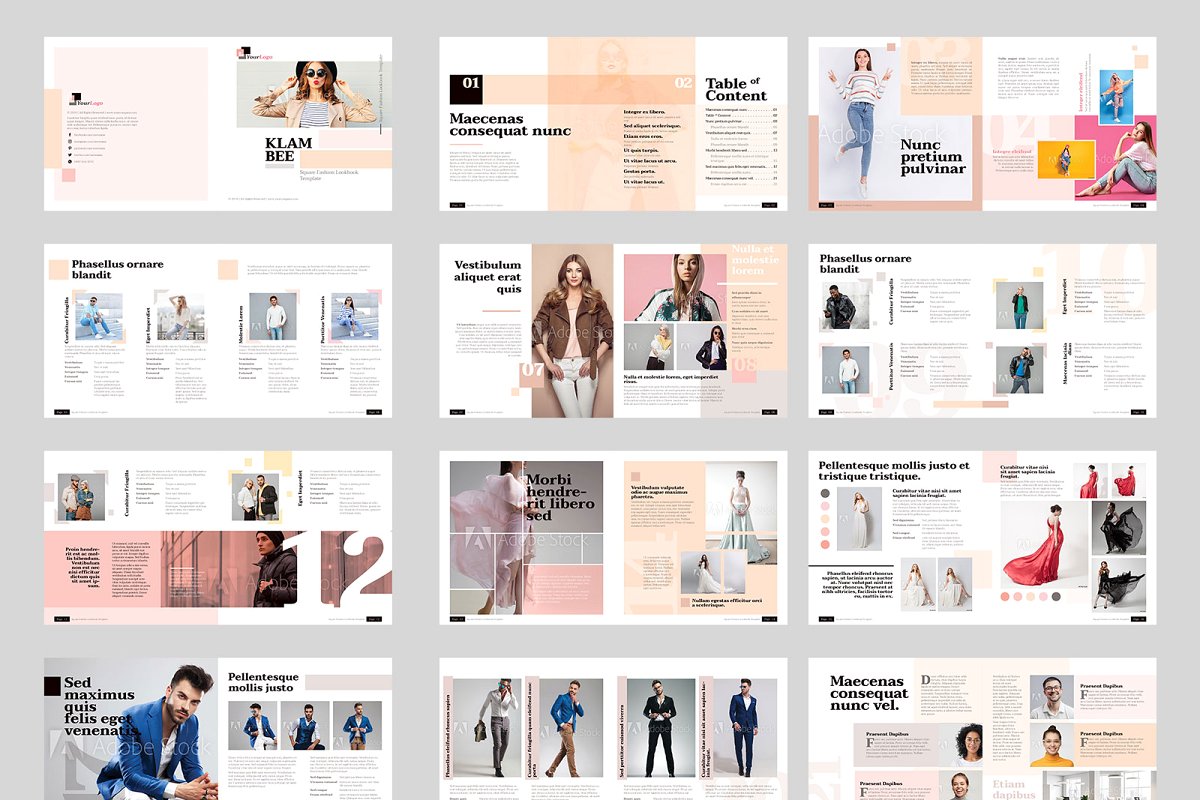1200x800 pixels.
Task: Click the Instagram icon on back cover
Action: [x=70, y=141]
